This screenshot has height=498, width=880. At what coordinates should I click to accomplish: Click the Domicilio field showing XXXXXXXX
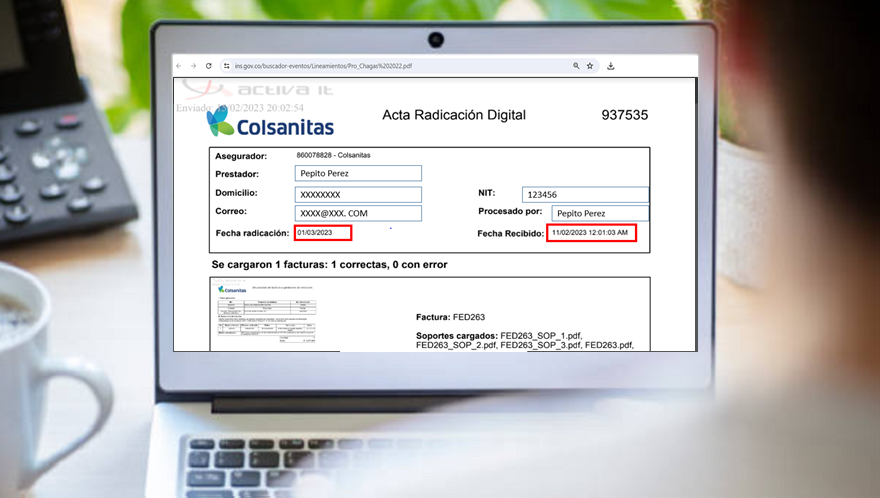(x=358, y=194)
